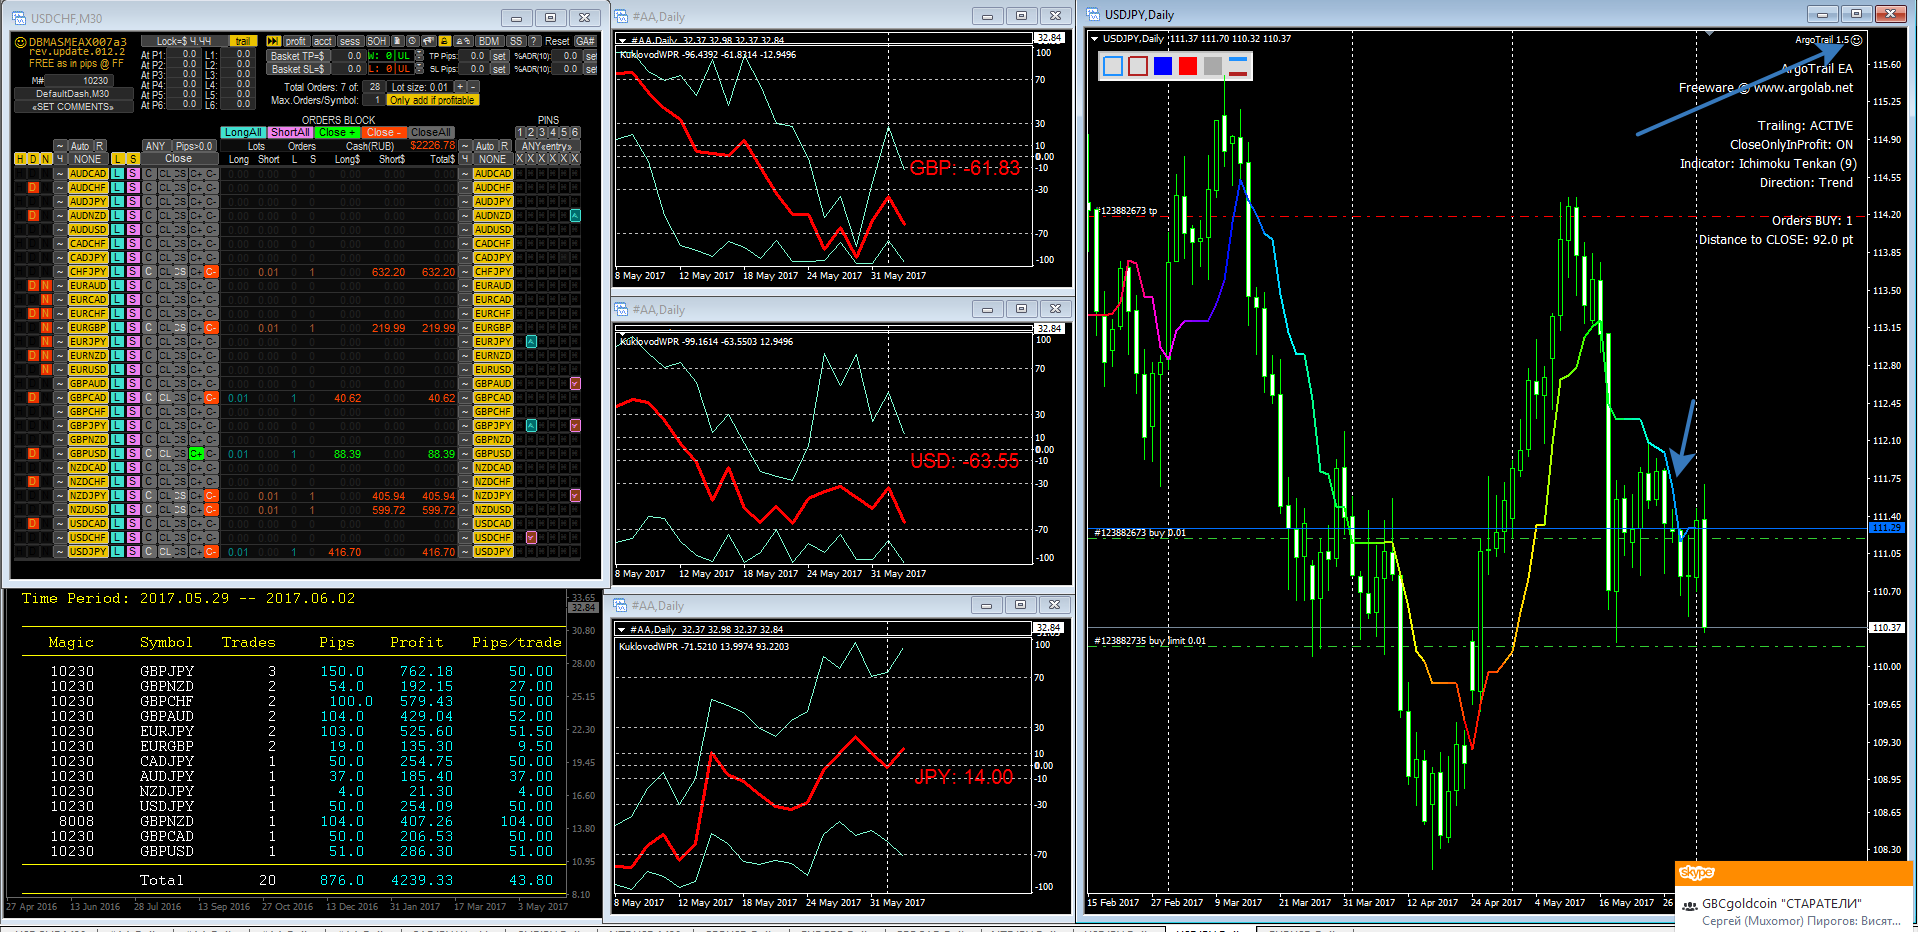The height and width of the screenshot is (932, 1918).
Task: Click the Basket TP=$ value field
Action: 349,56
